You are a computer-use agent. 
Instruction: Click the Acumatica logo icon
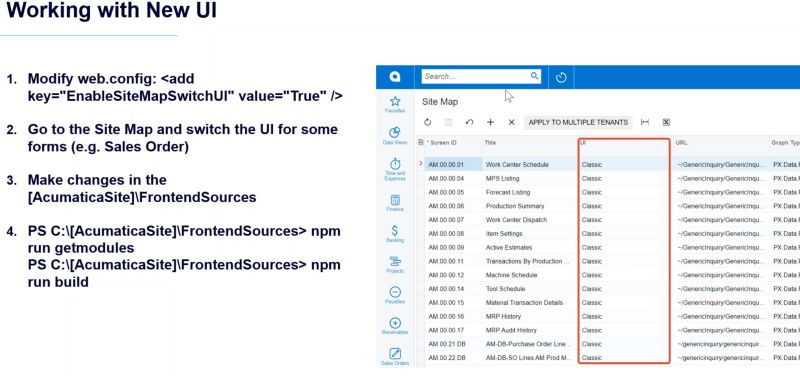[x=394, y=77]
